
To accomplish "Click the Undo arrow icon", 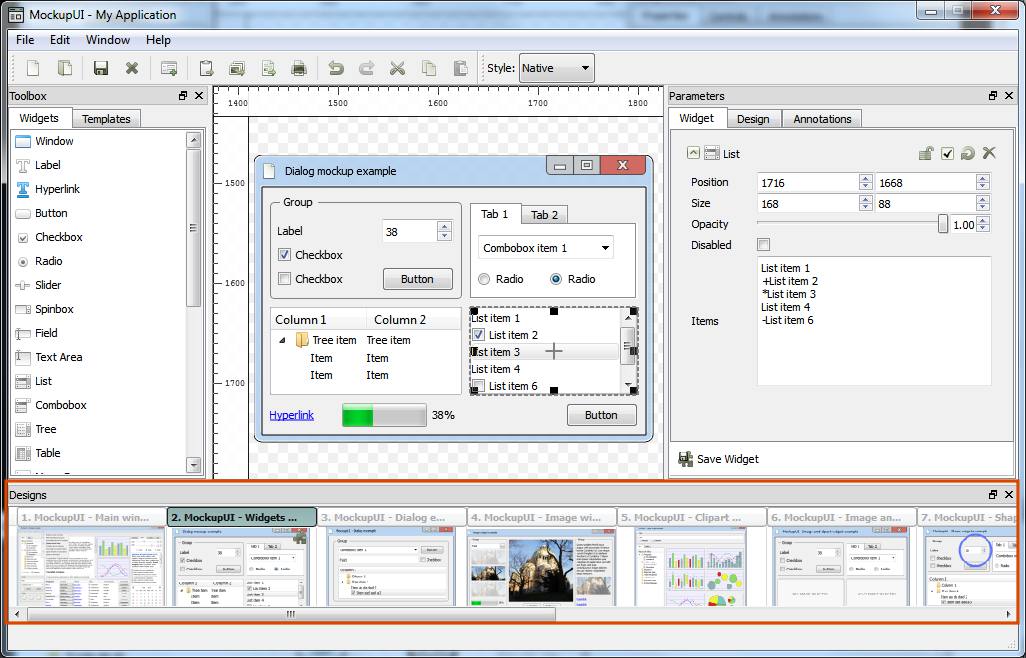I will coord(336,68).
